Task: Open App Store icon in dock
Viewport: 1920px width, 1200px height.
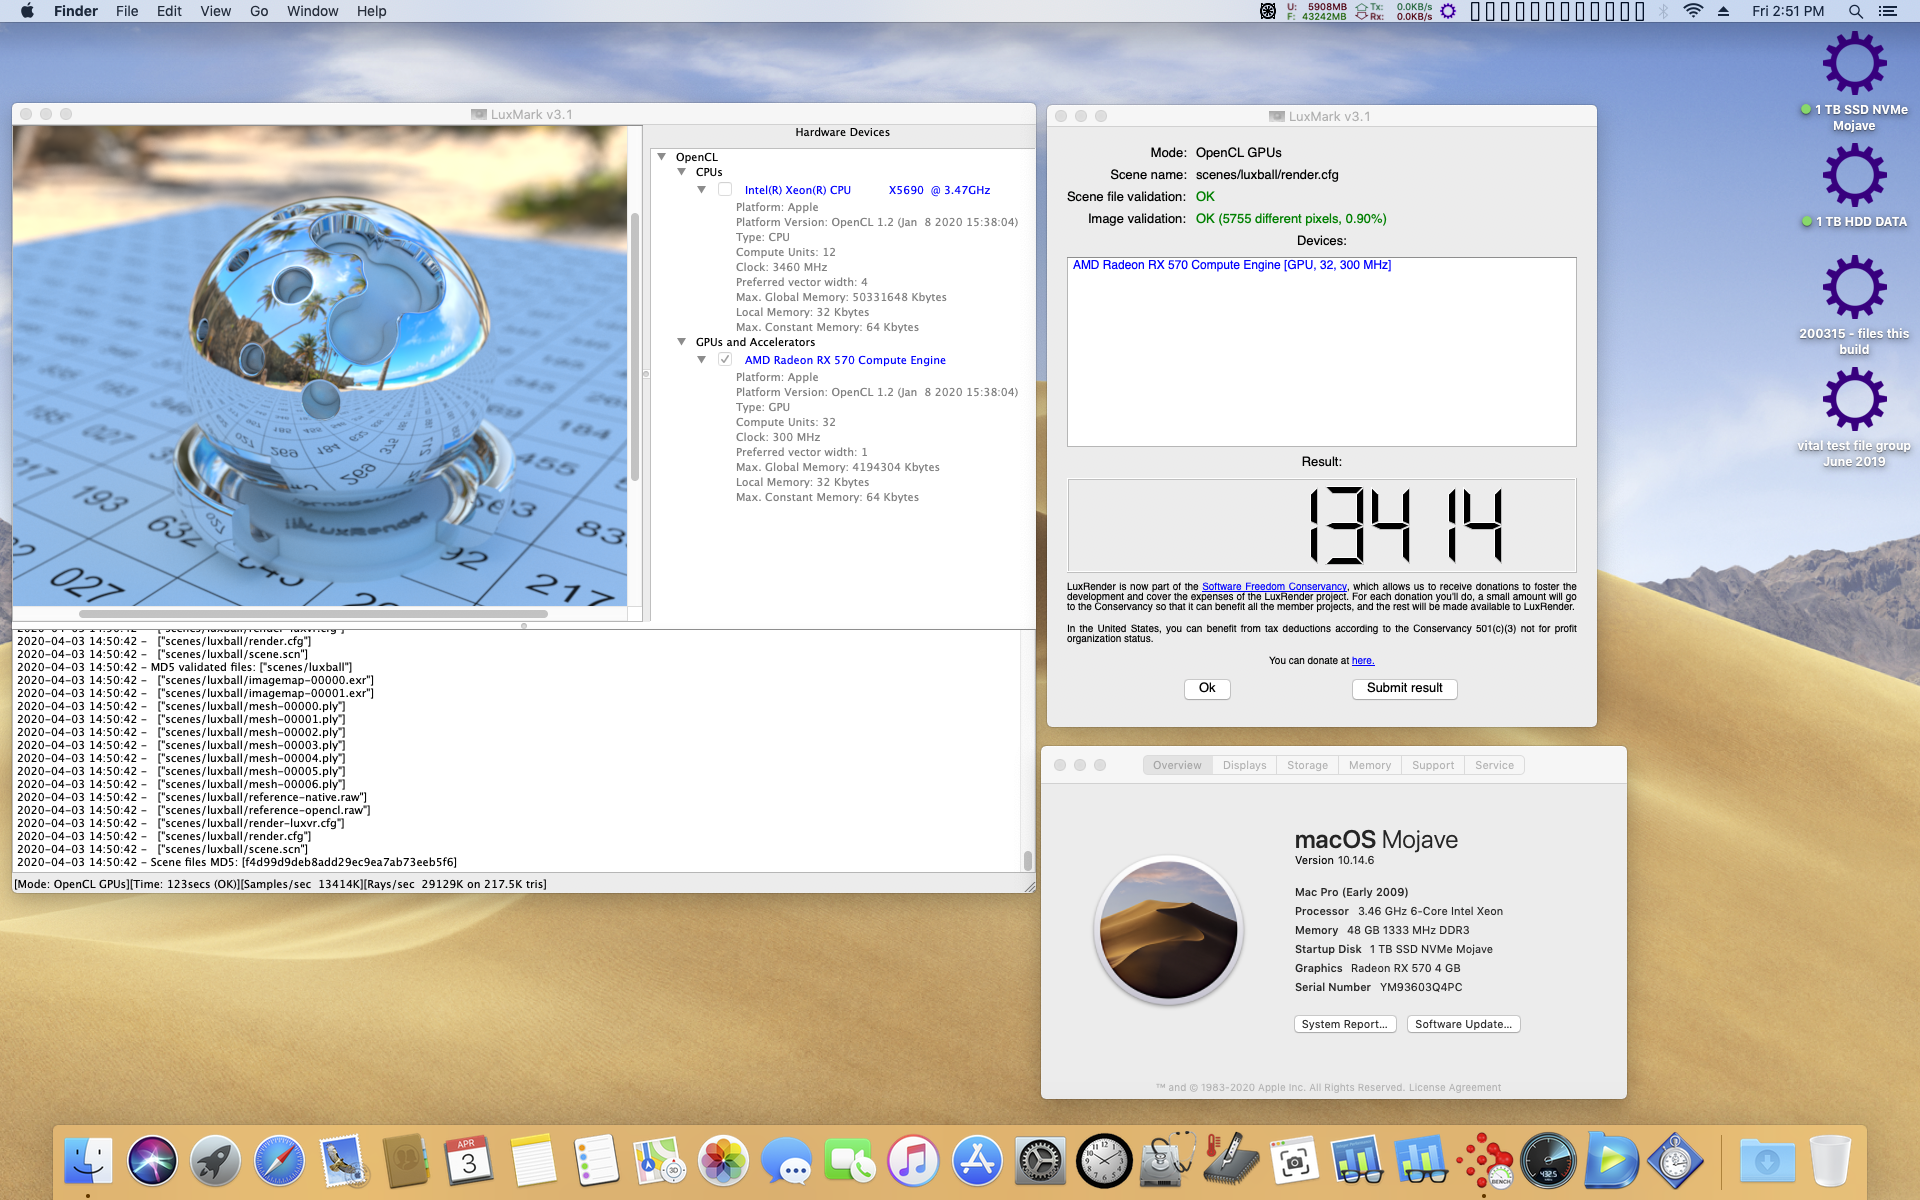Action: point(977,1161)
